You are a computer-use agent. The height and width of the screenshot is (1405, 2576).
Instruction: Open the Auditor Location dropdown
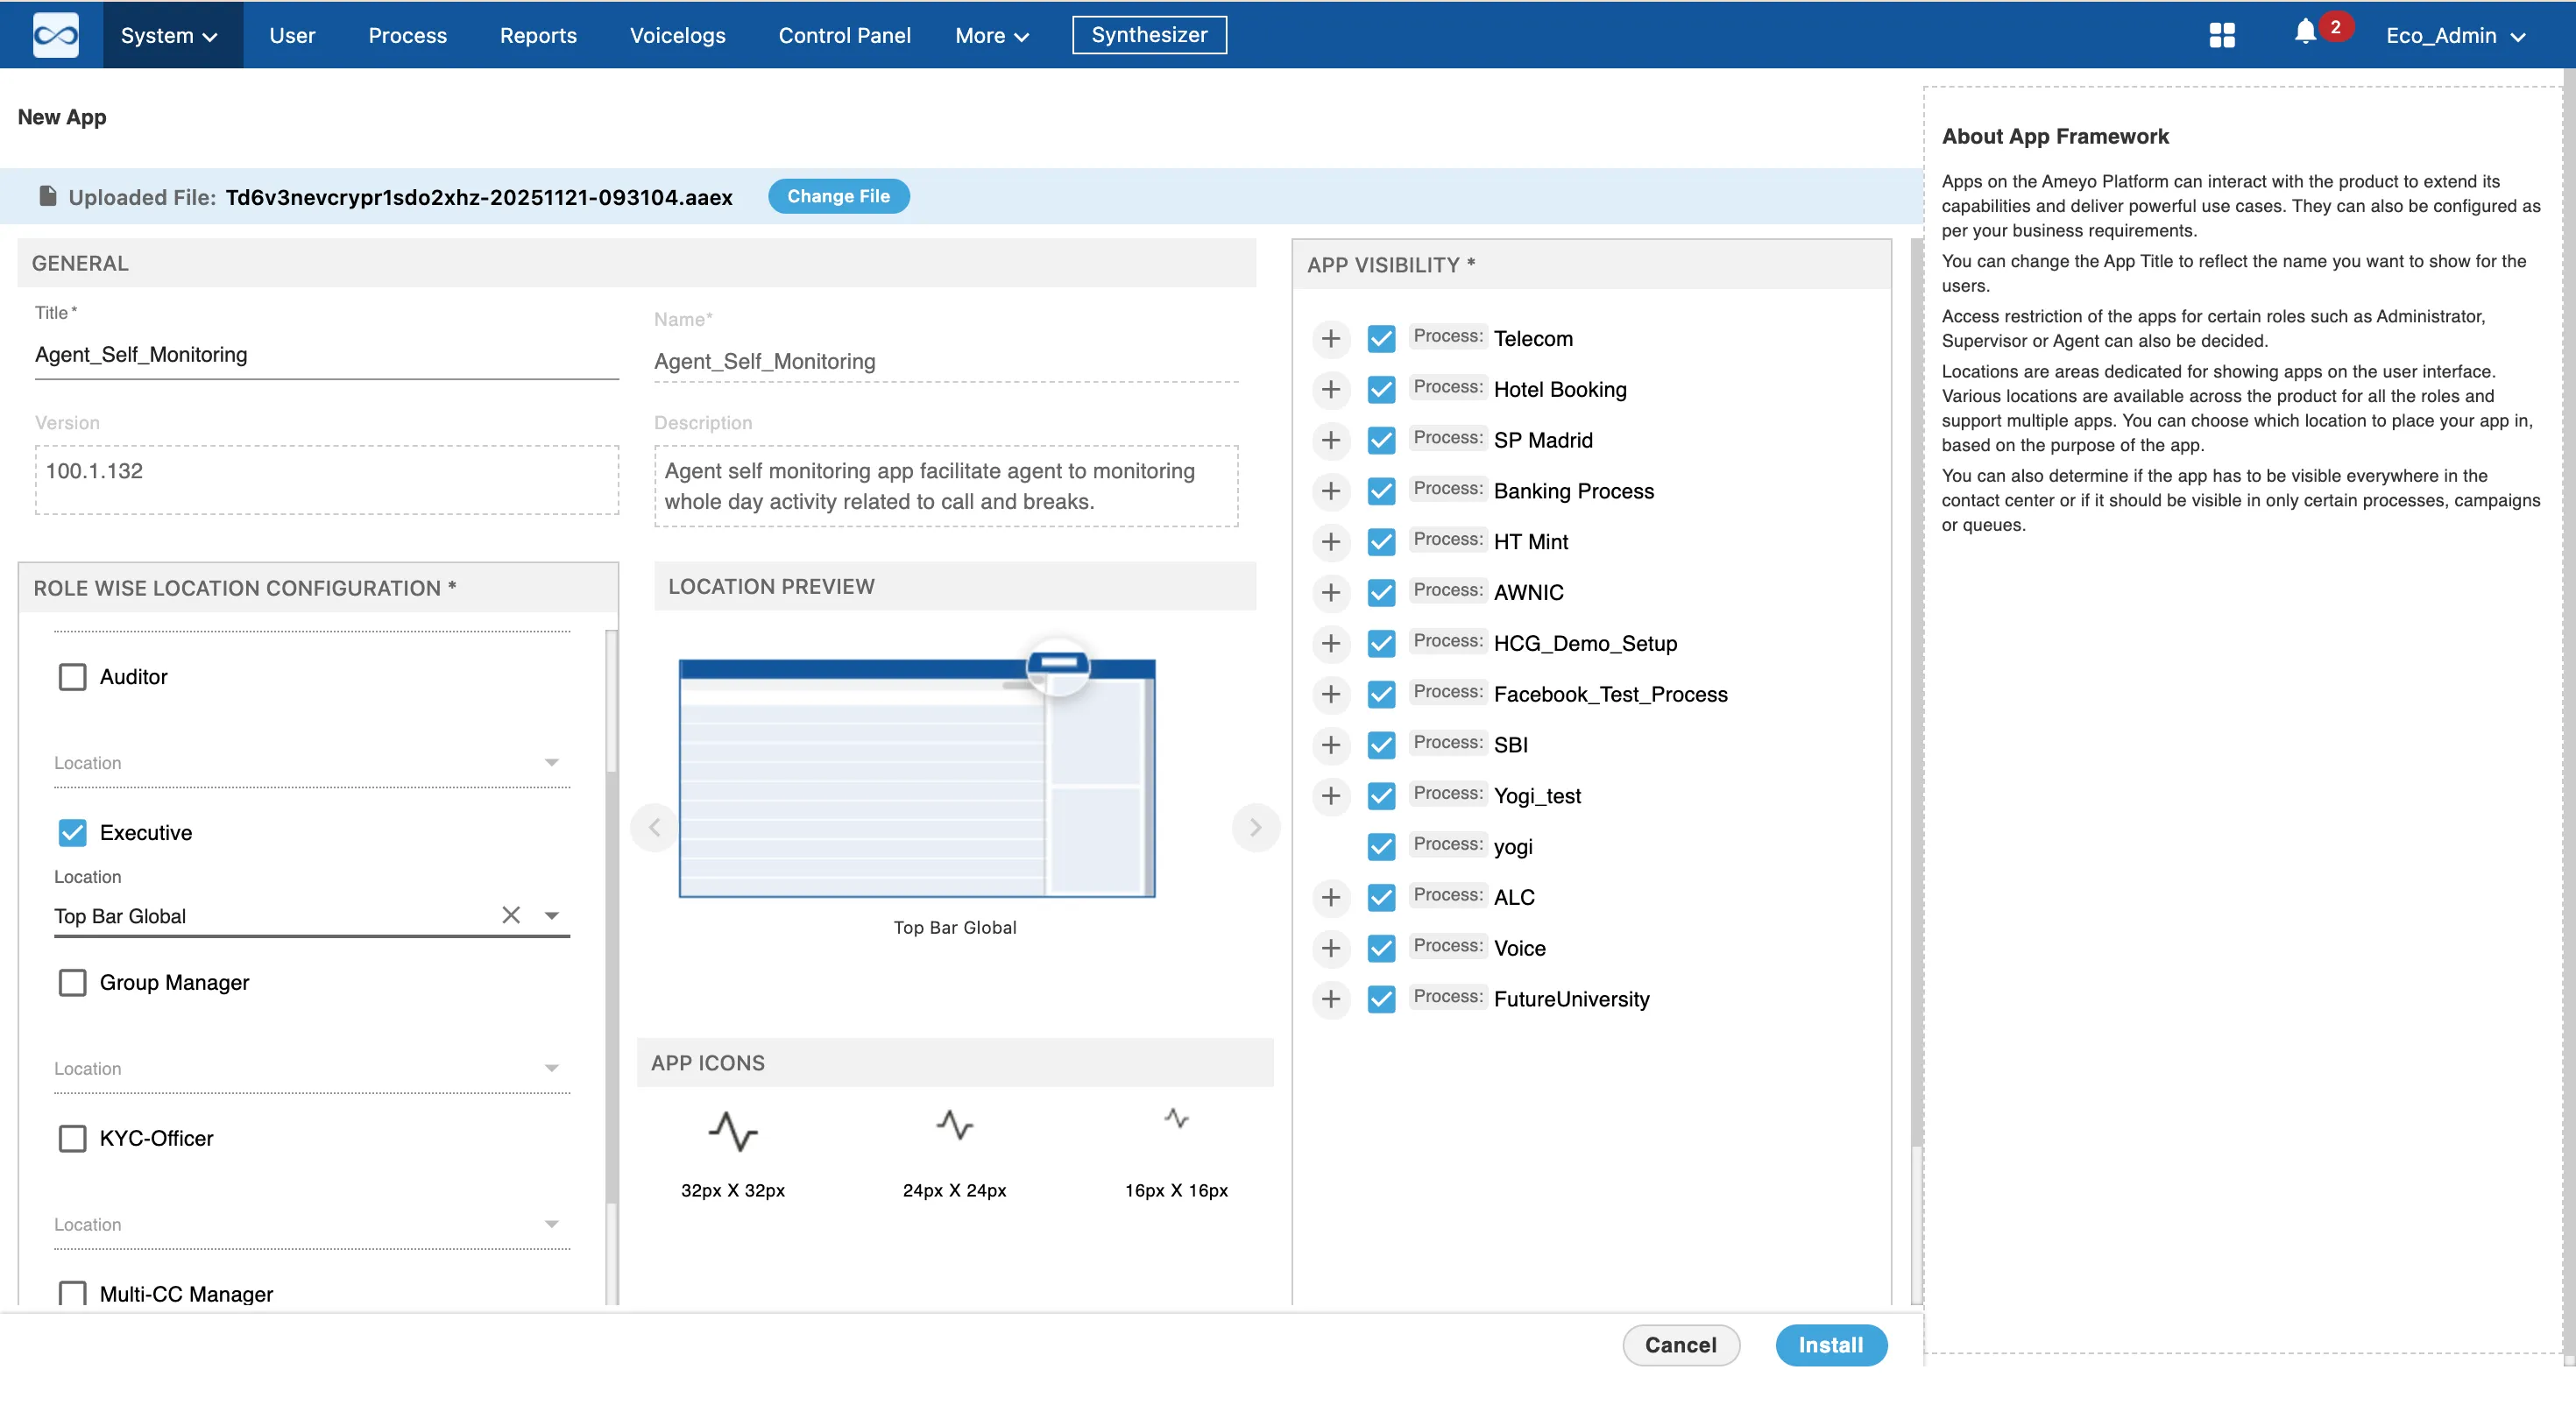point(312,763)
